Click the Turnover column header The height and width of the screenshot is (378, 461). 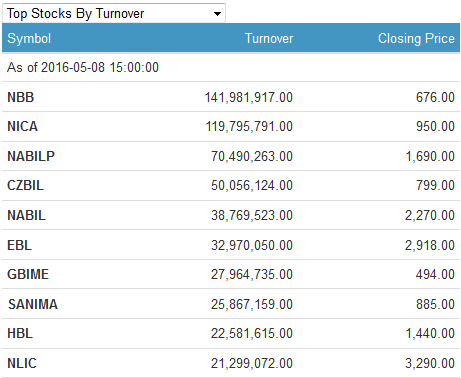(x=269, y=38)
